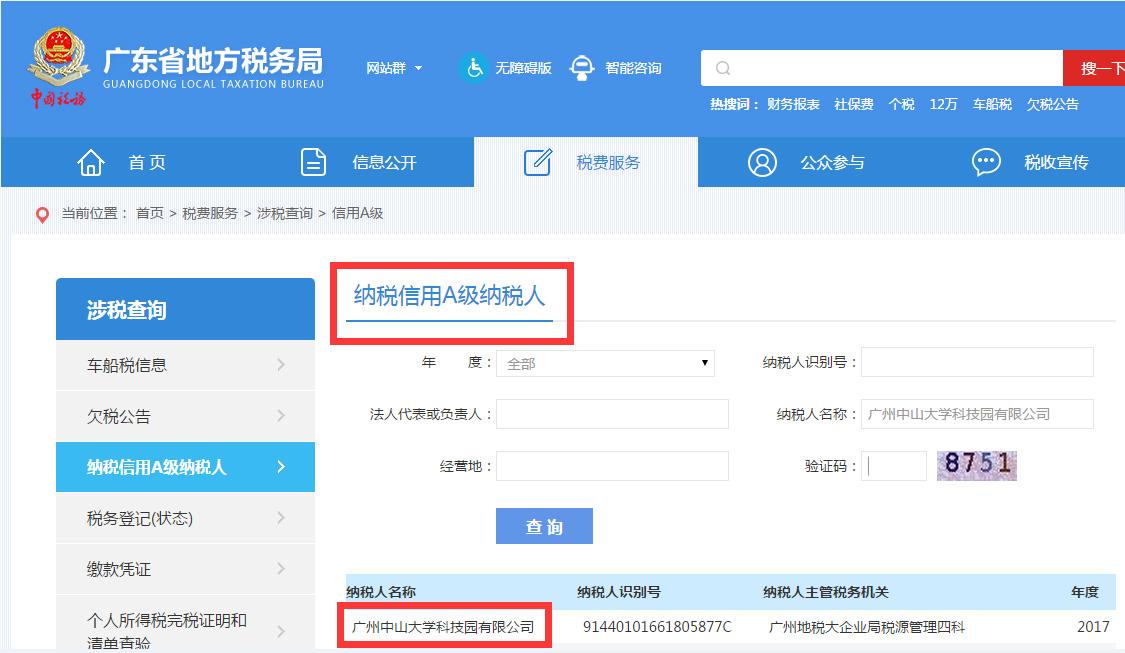The image size is (1125, 653).
Task: Focus the top site search field
Action: pos(882,68)
